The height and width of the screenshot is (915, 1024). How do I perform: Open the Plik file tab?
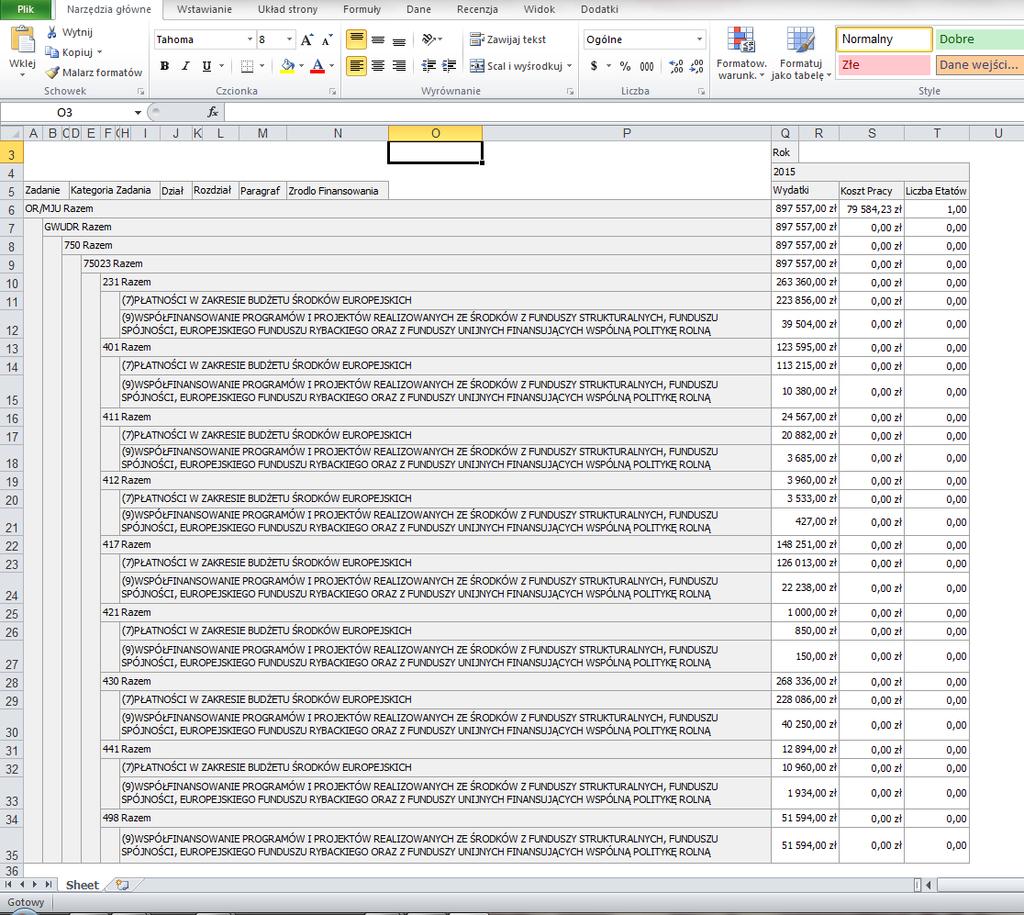pos(25,9)
